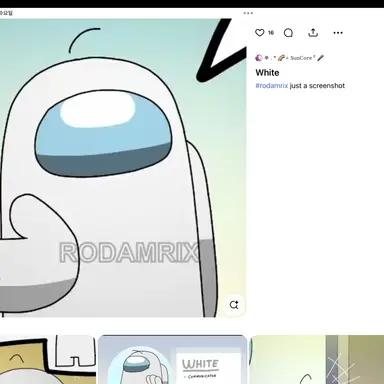The height and width of the screenshot is (384, 384).
Task: Select the 'just a screenshot' description text
Action: (317, 86)
